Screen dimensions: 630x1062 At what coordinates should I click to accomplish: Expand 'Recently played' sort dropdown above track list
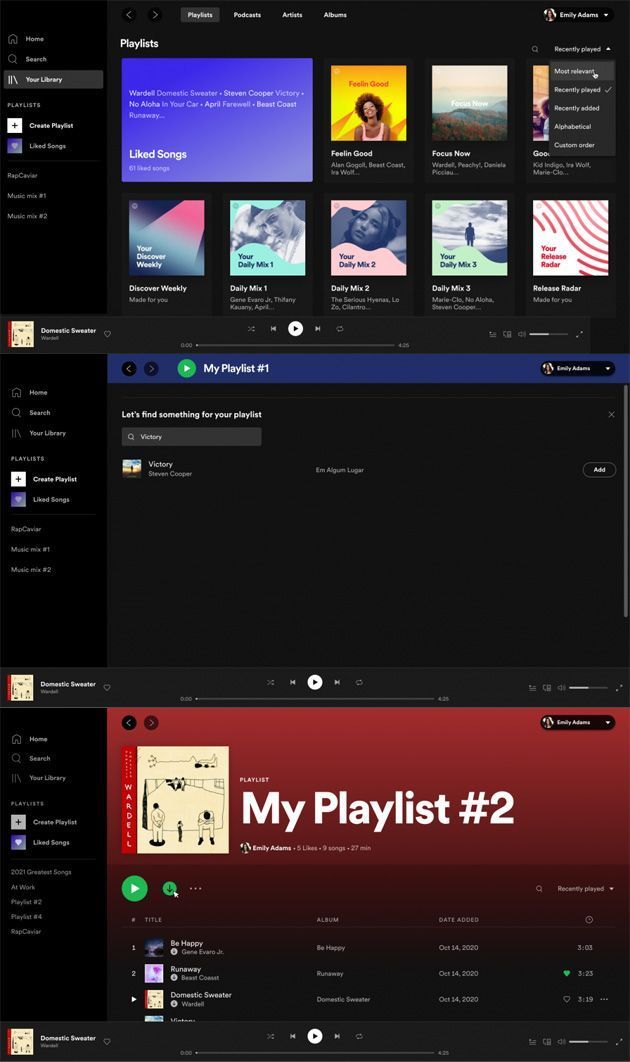point(585,888)
